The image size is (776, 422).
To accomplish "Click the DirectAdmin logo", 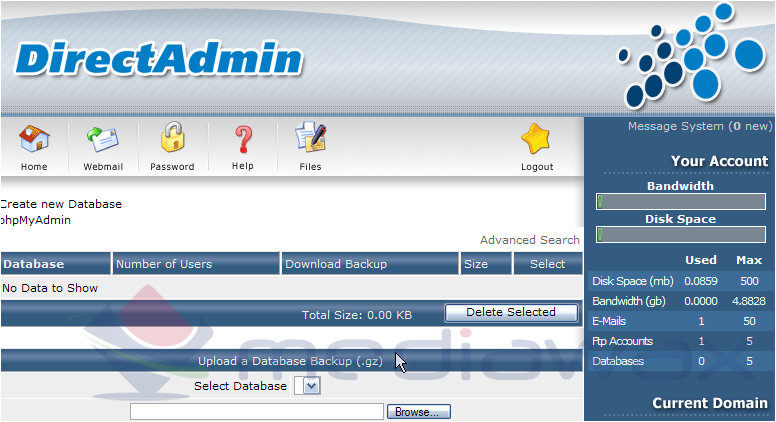I will click(158, 59).
